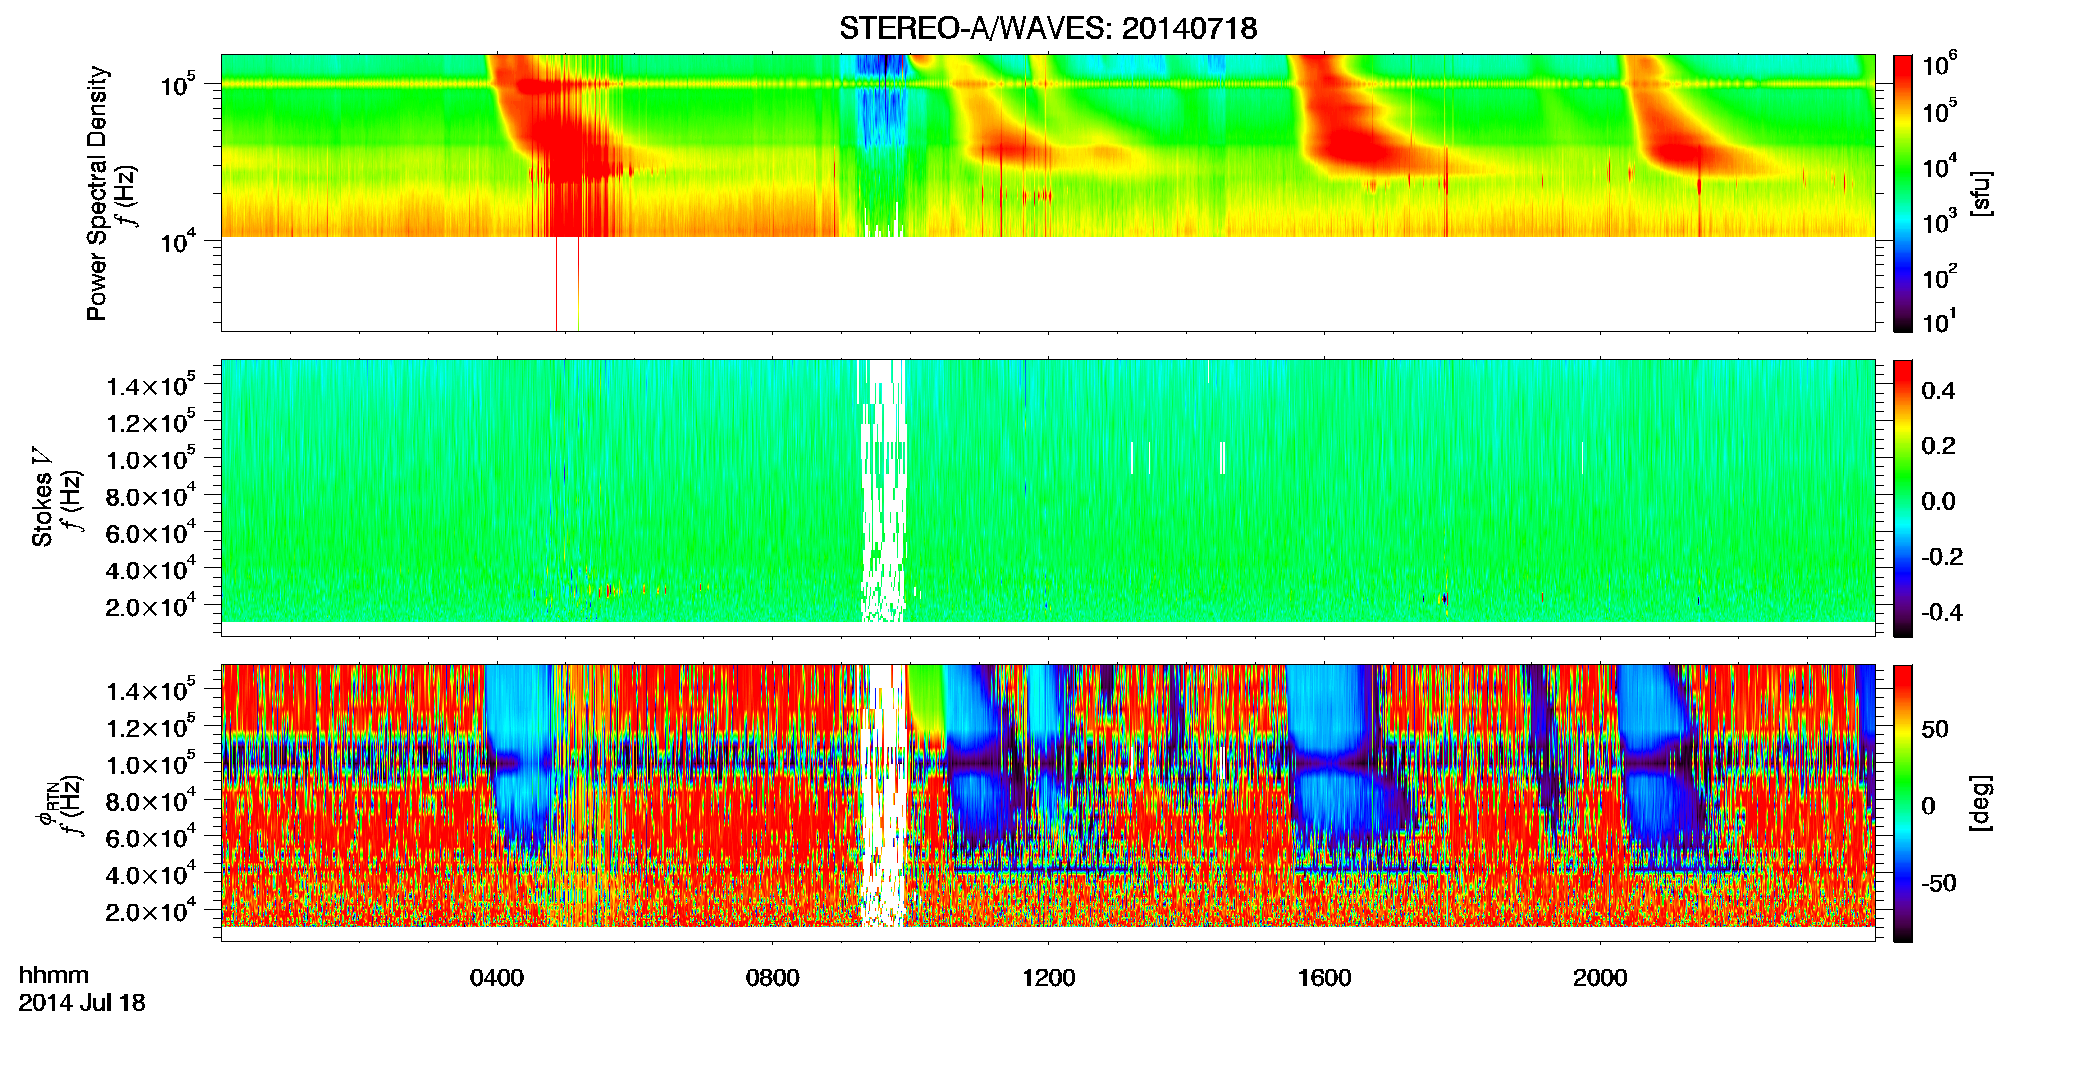Click the Stokes V color bar

(1903, 498)
